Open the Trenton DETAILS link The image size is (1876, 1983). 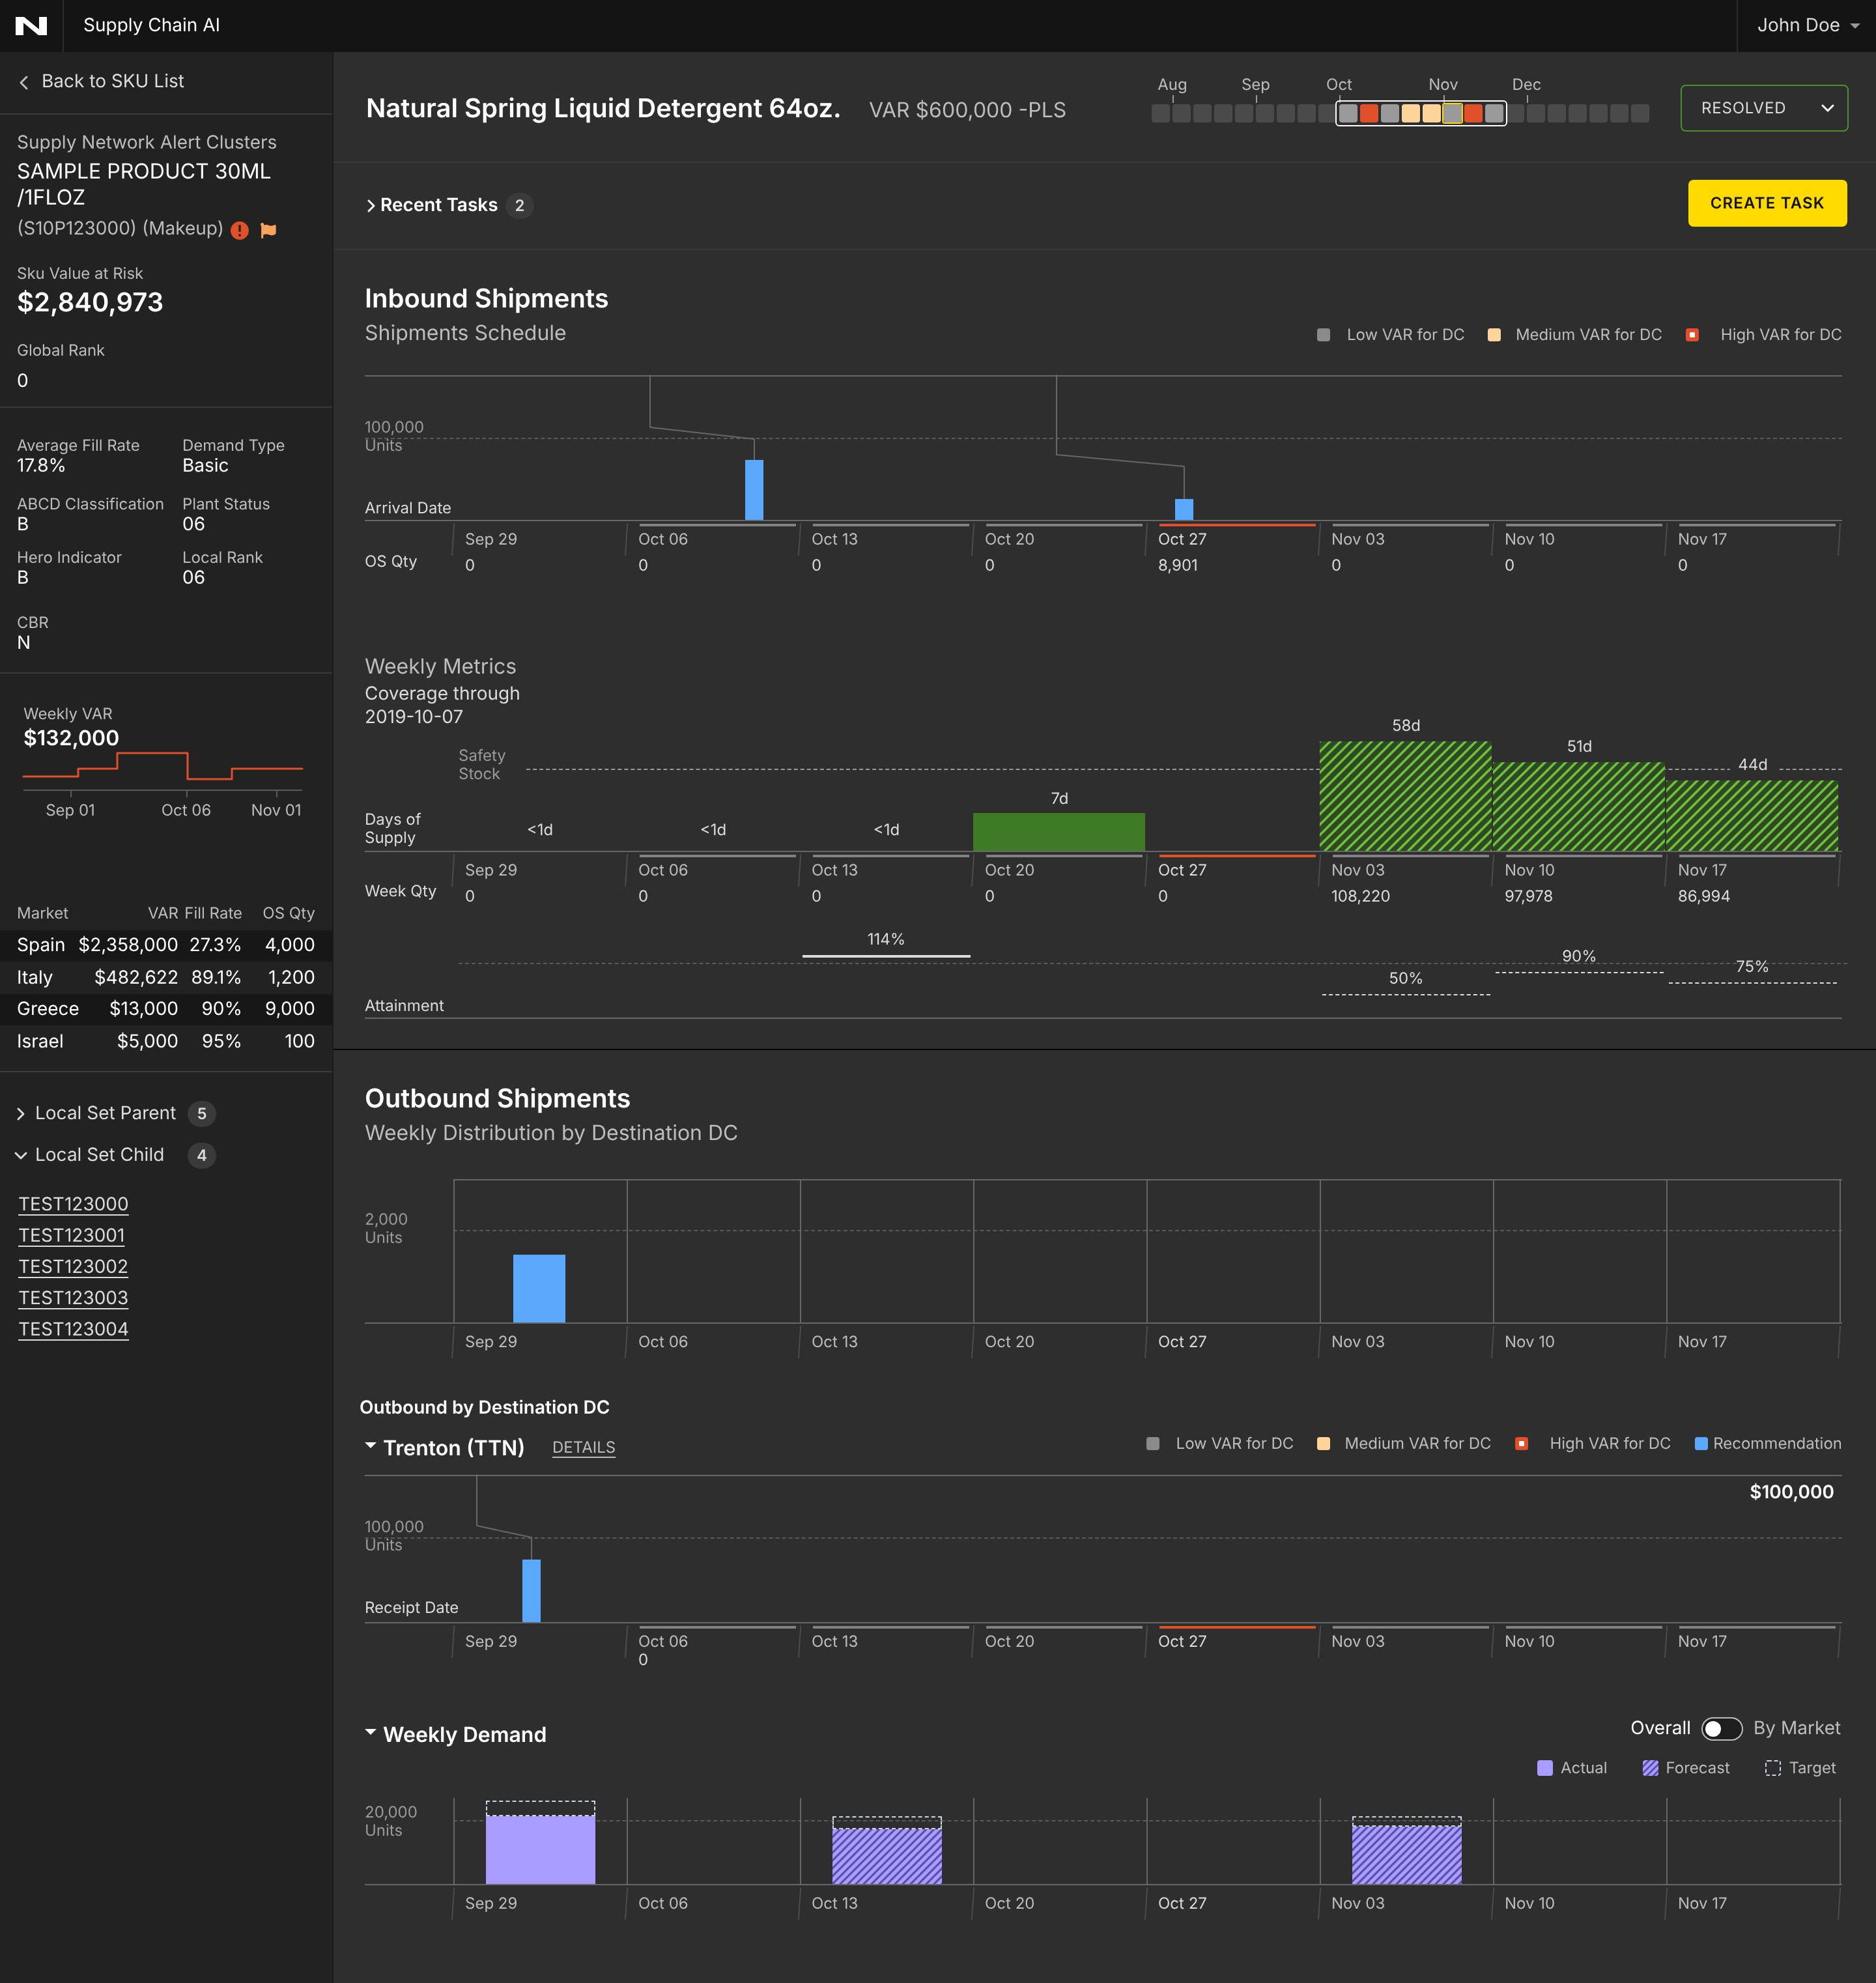point(583,1447)
